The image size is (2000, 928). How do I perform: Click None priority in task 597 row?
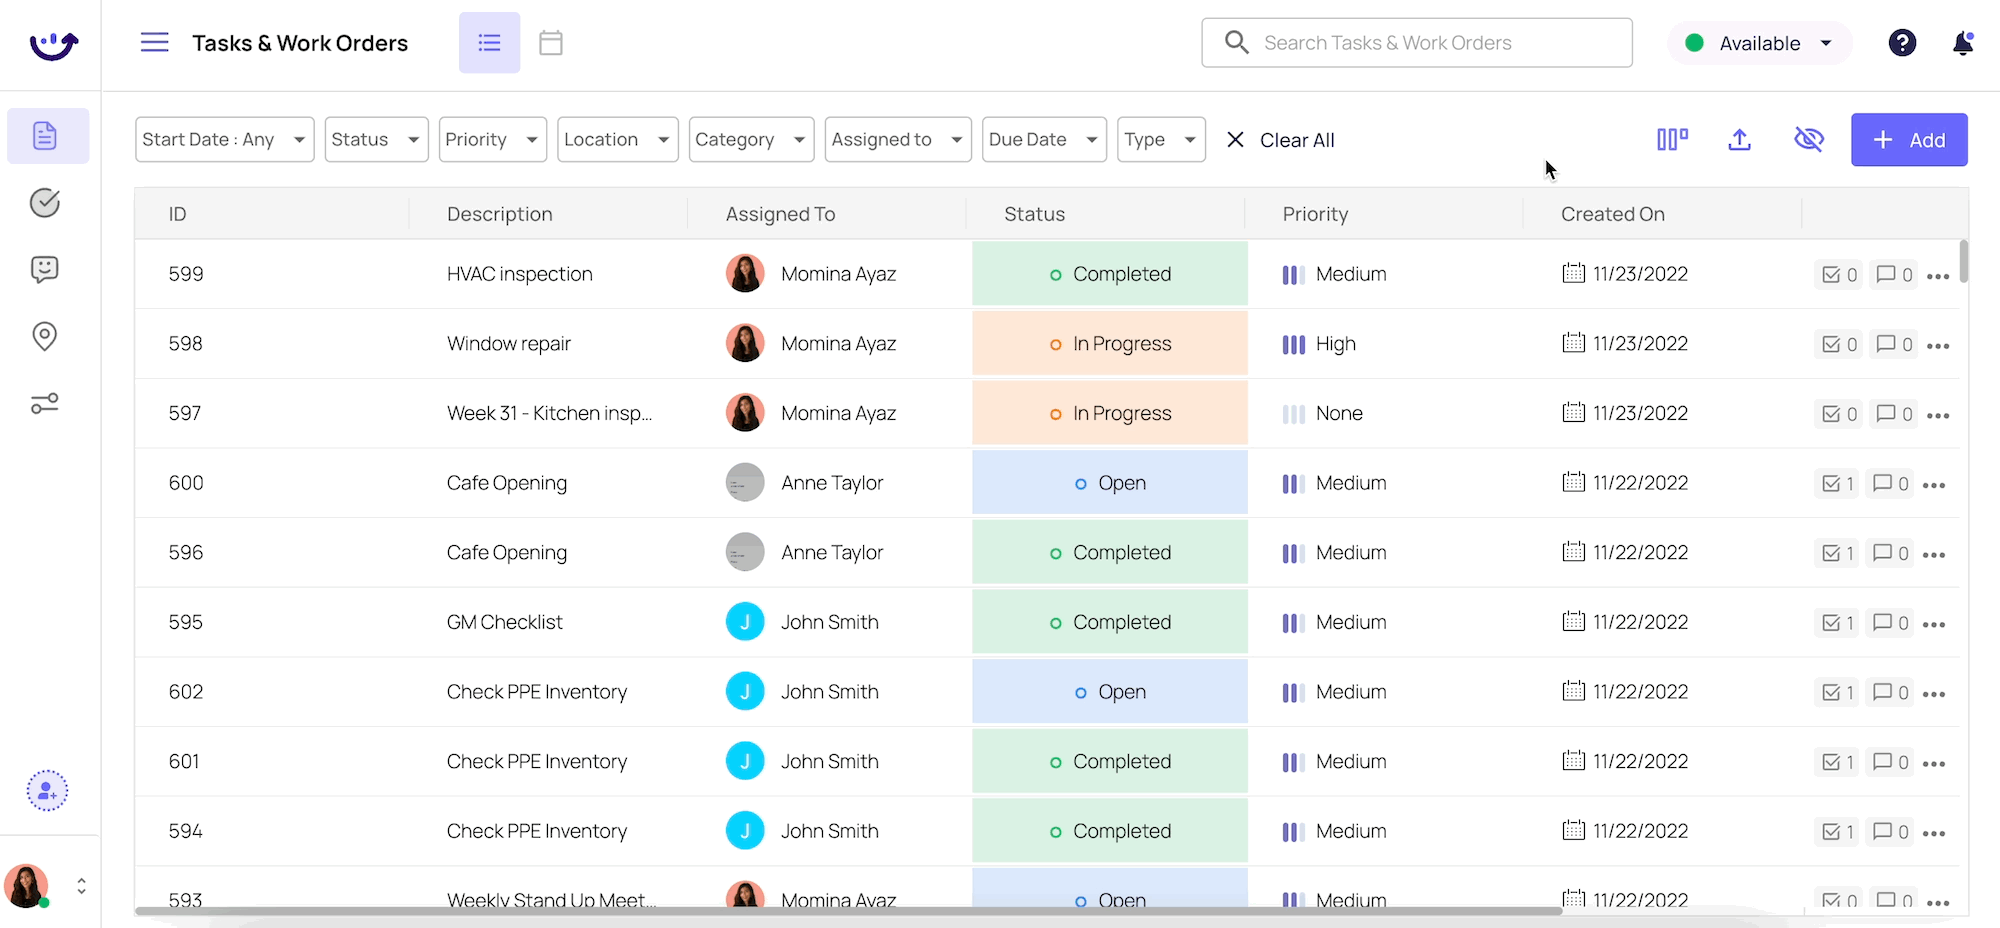(1322, 413)
